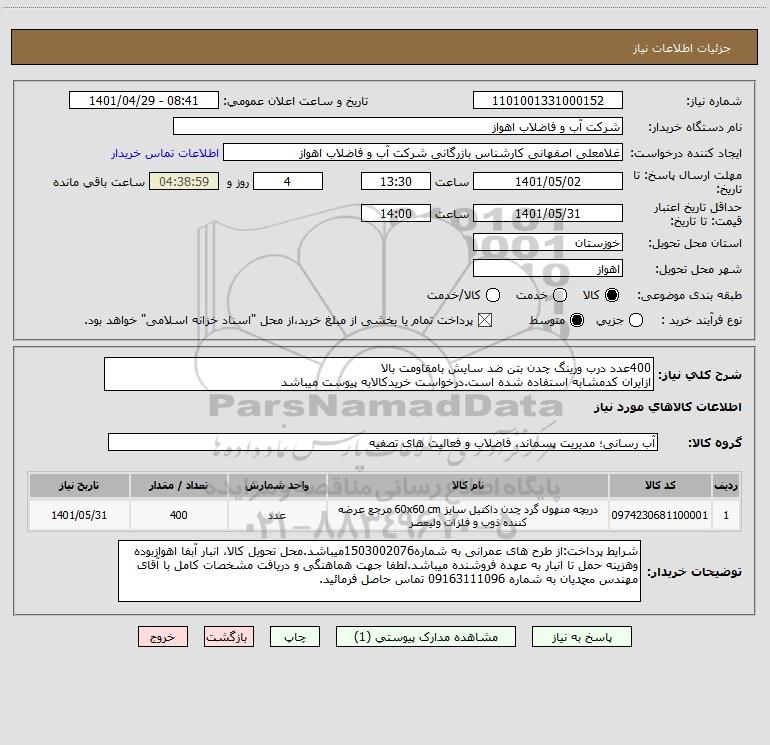Click the product name cell دریچه منهول گرد چدن
770x745 pixels.
click(x=468, y=515)
